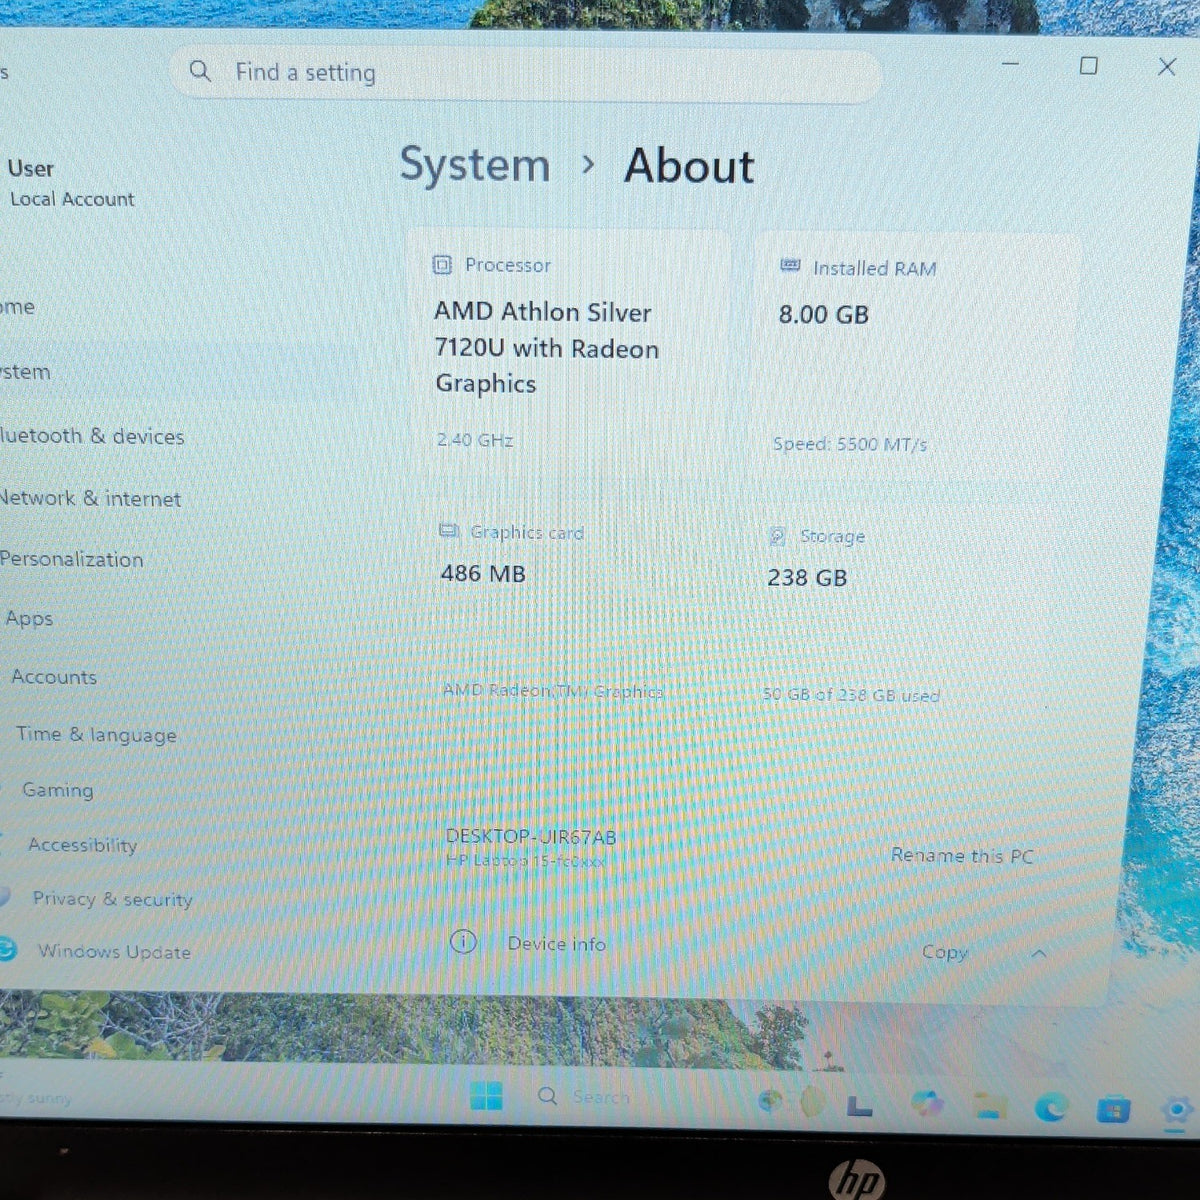
Task: Open Accessibility settings
Action: (x=83, y=845)
